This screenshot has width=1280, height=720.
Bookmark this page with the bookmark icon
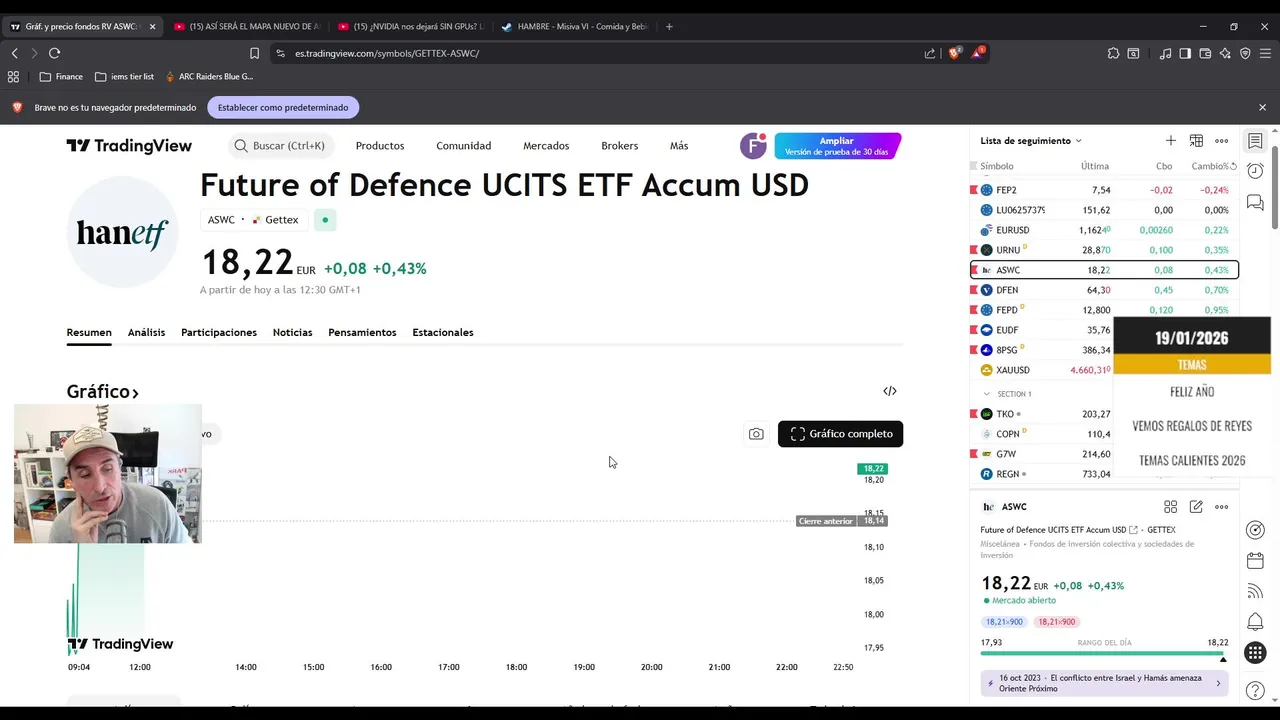(254, 53)
